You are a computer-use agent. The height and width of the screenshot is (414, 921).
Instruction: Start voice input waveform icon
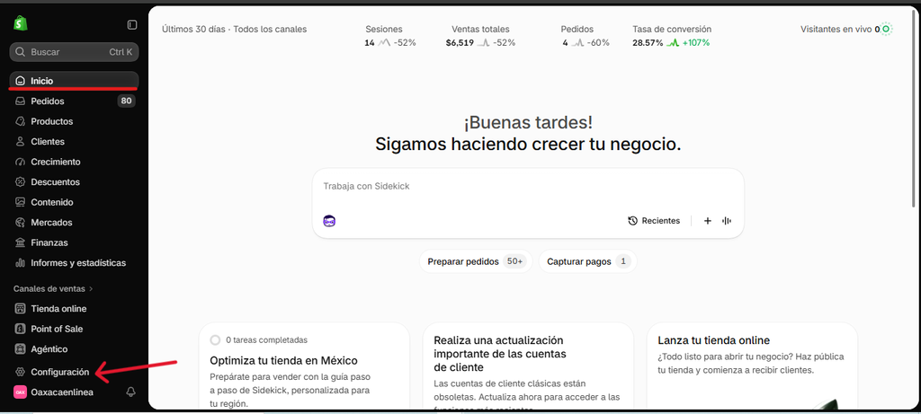(727, 221)
